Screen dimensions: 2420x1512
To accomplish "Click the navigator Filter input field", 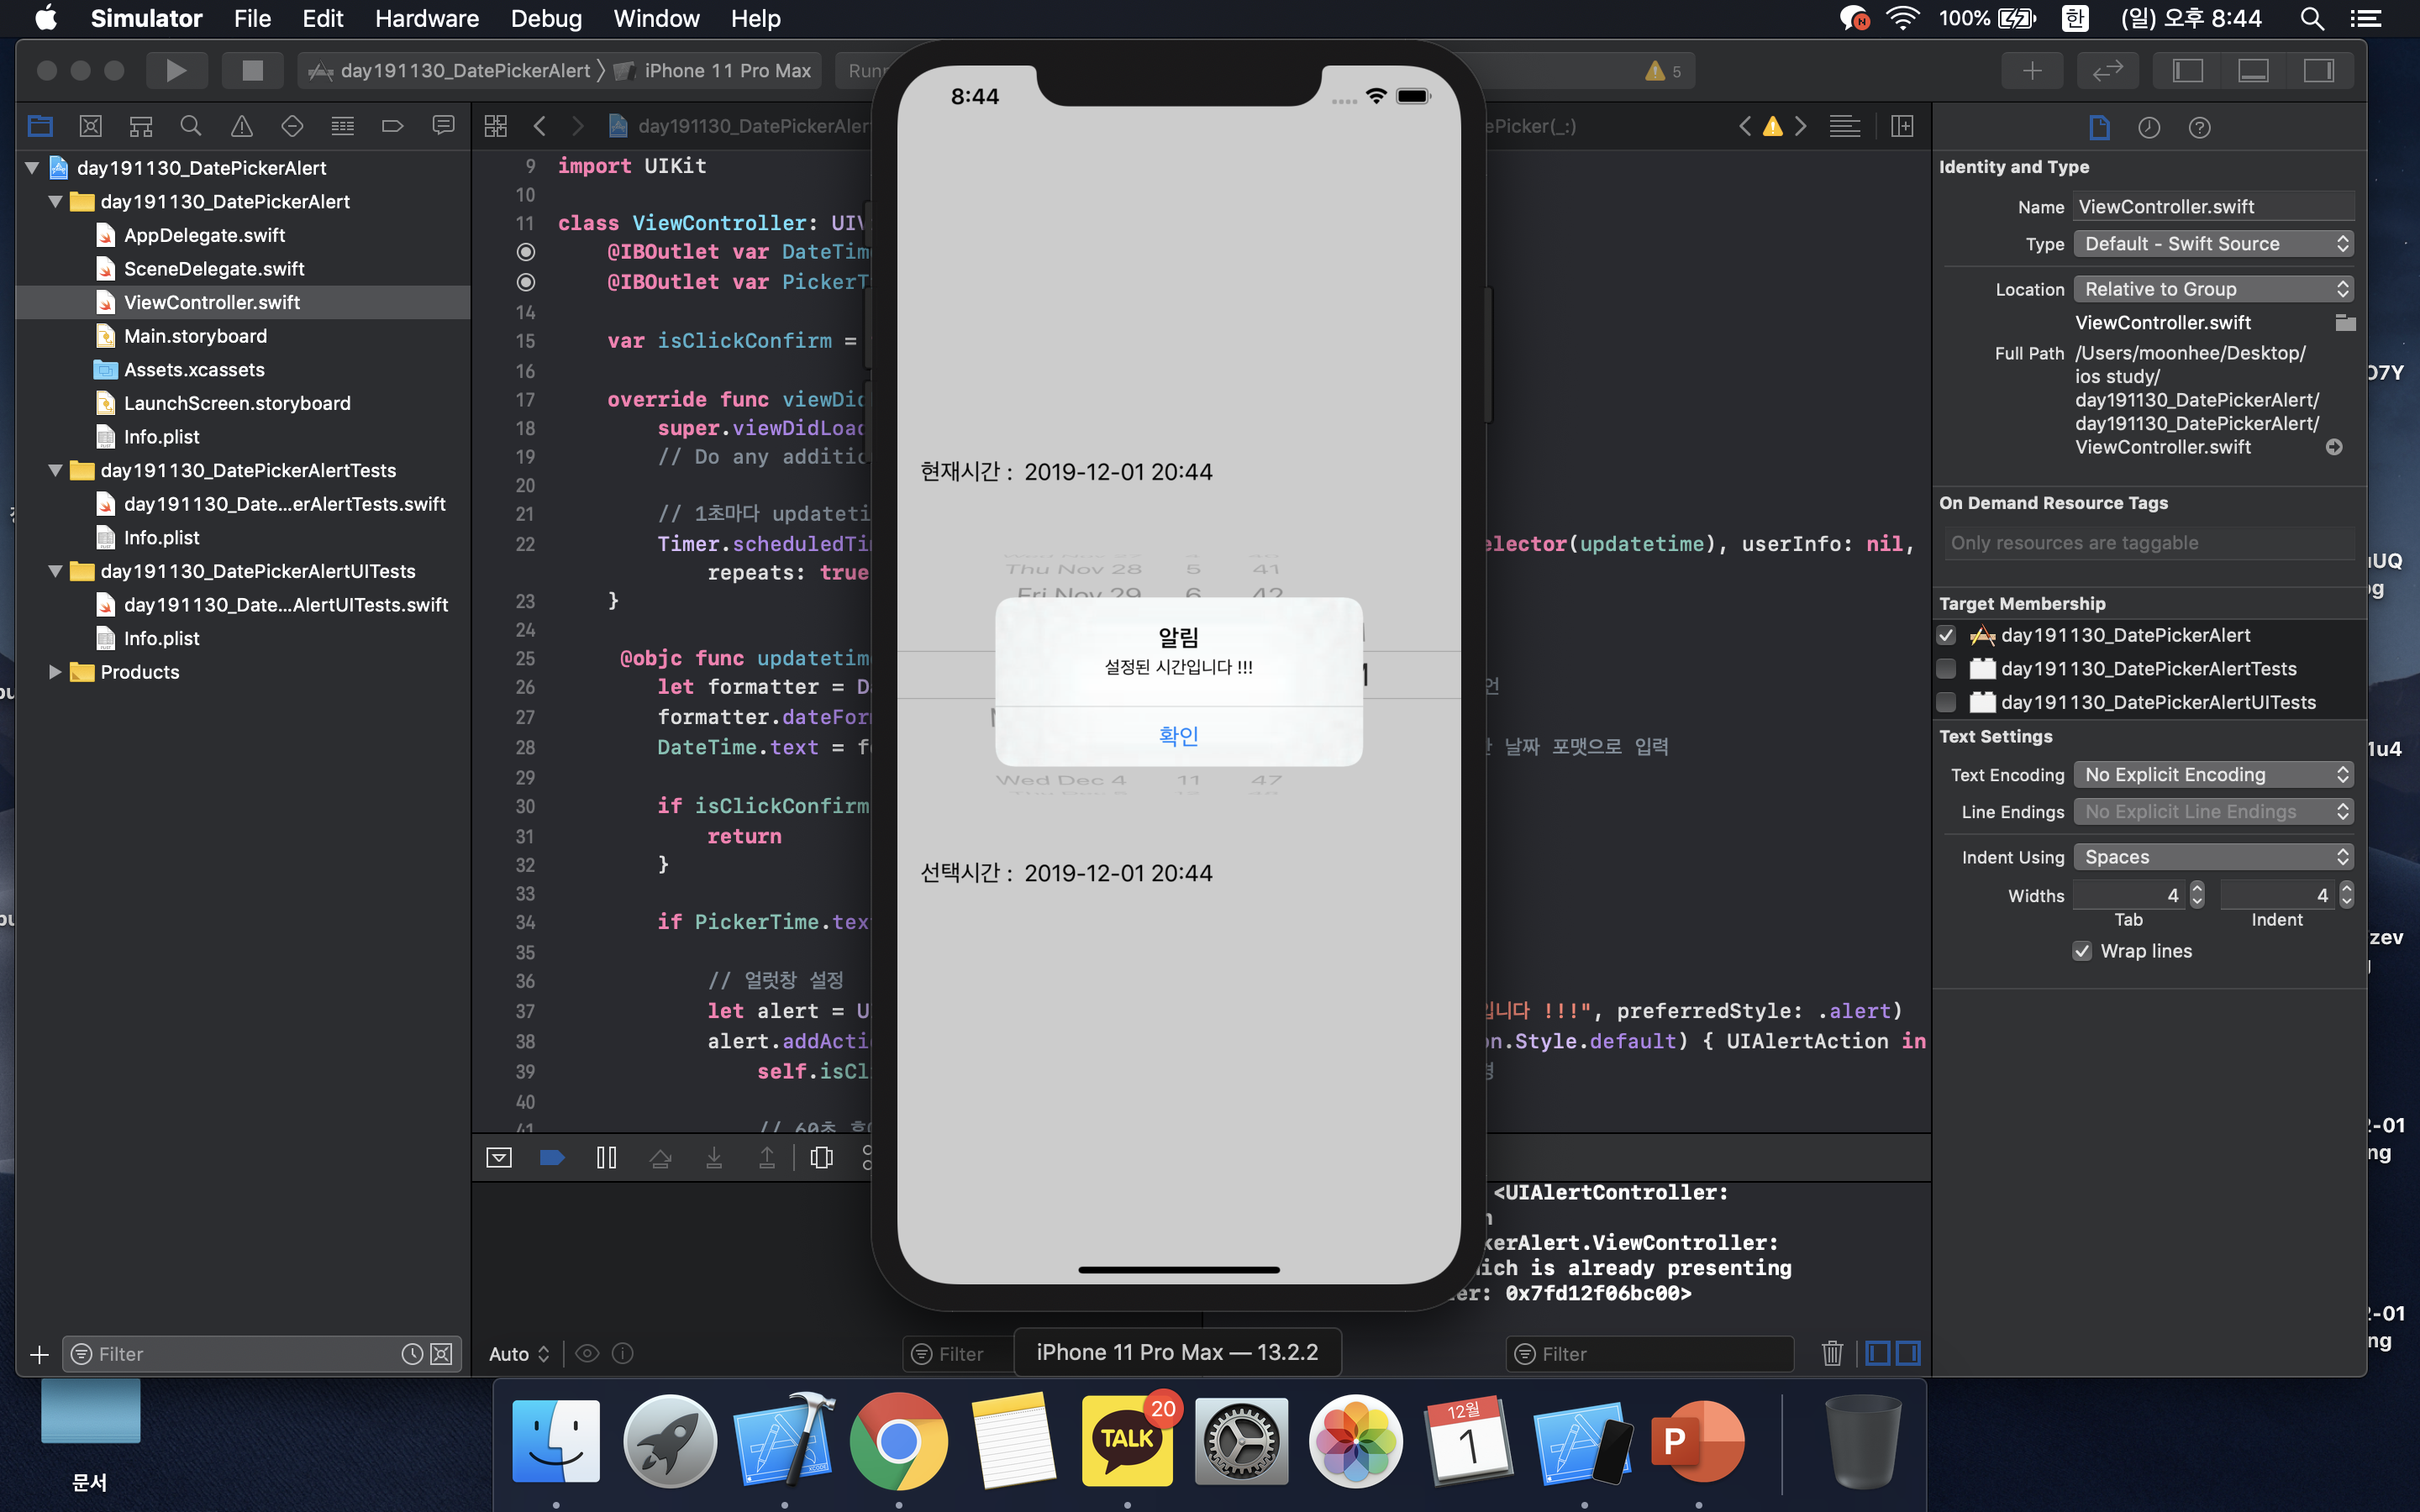I will 240,1354.
